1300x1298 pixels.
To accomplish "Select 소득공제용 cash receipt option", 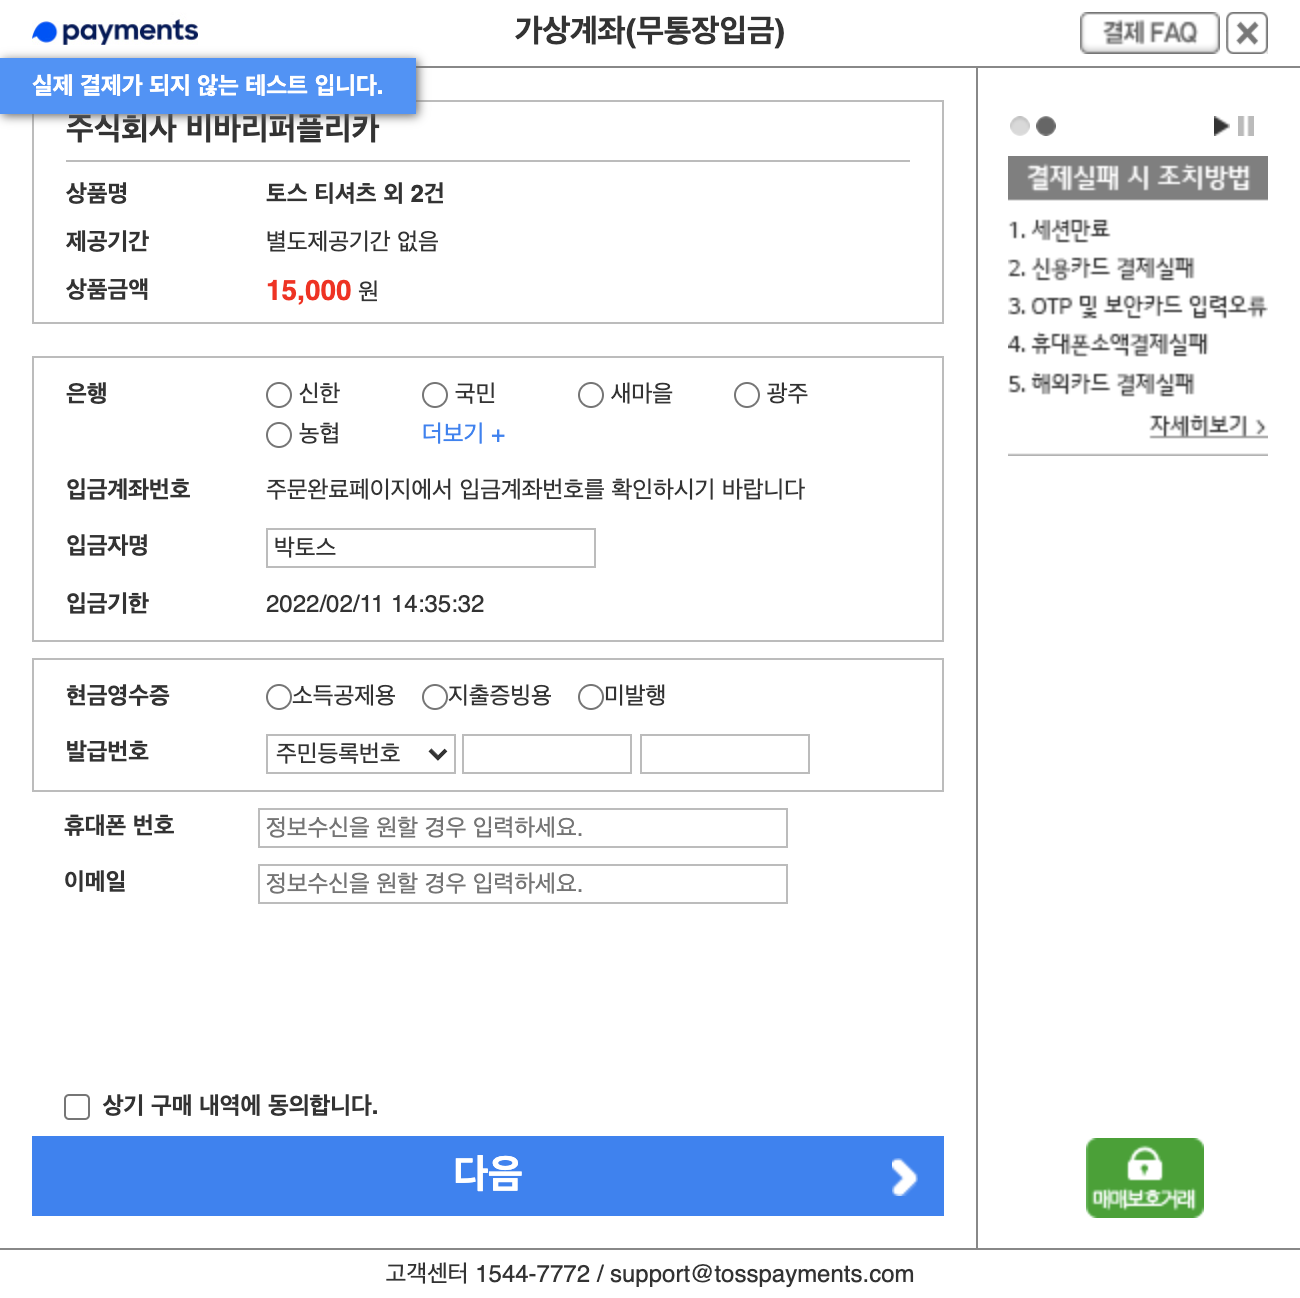I will [279, 697].
